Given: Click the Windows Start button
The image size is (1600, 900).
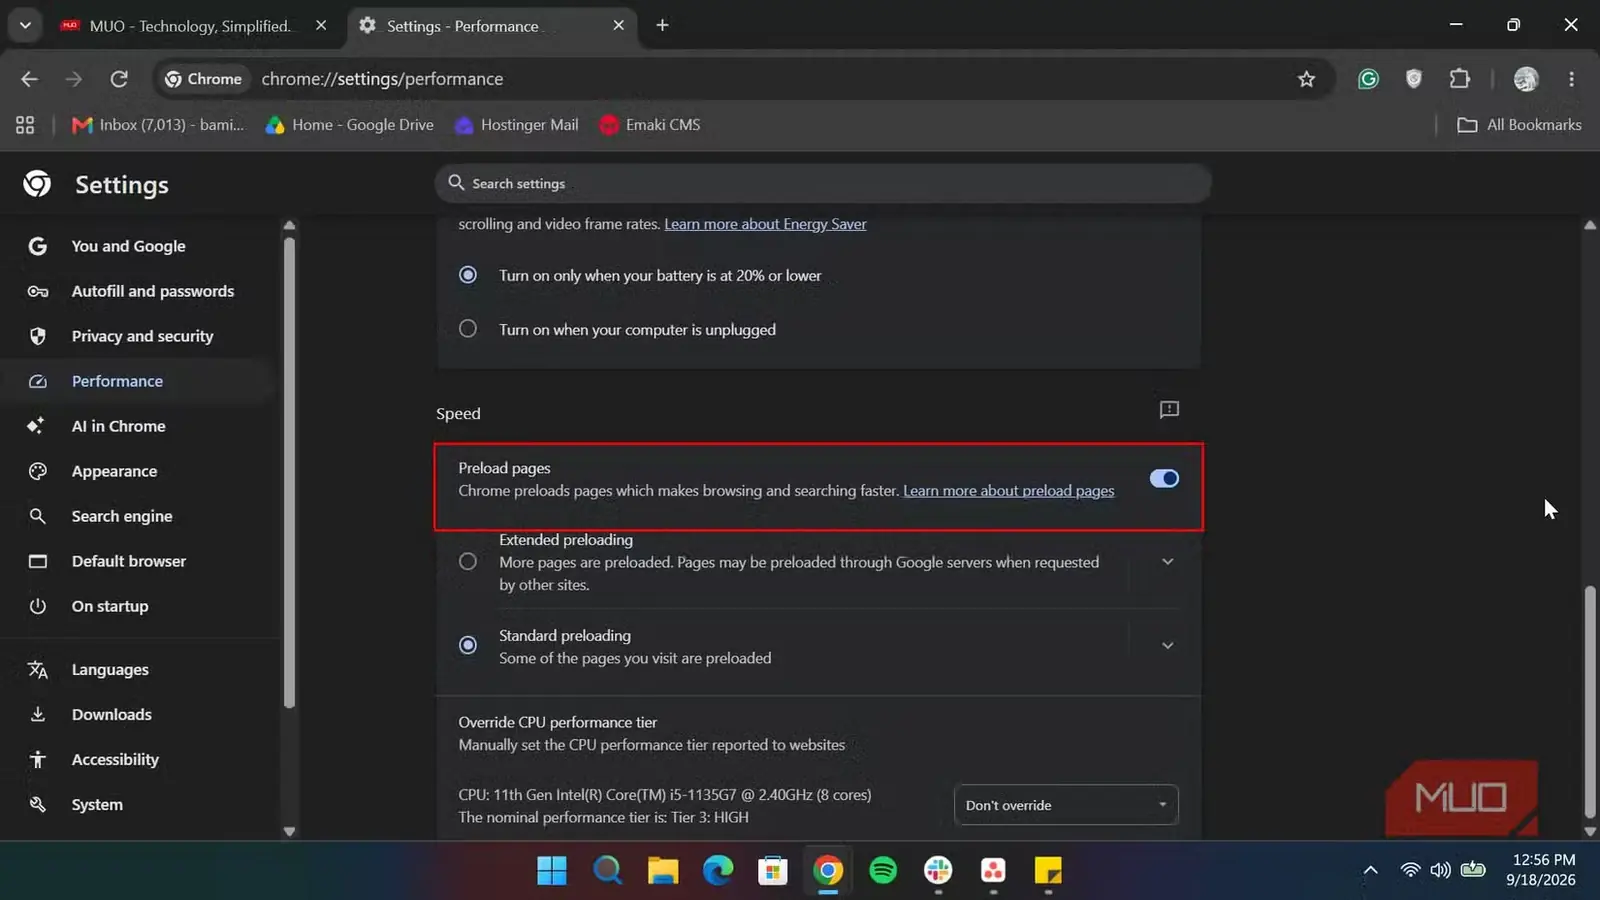Looking at the screenshot, I should [x=552, y=871].
